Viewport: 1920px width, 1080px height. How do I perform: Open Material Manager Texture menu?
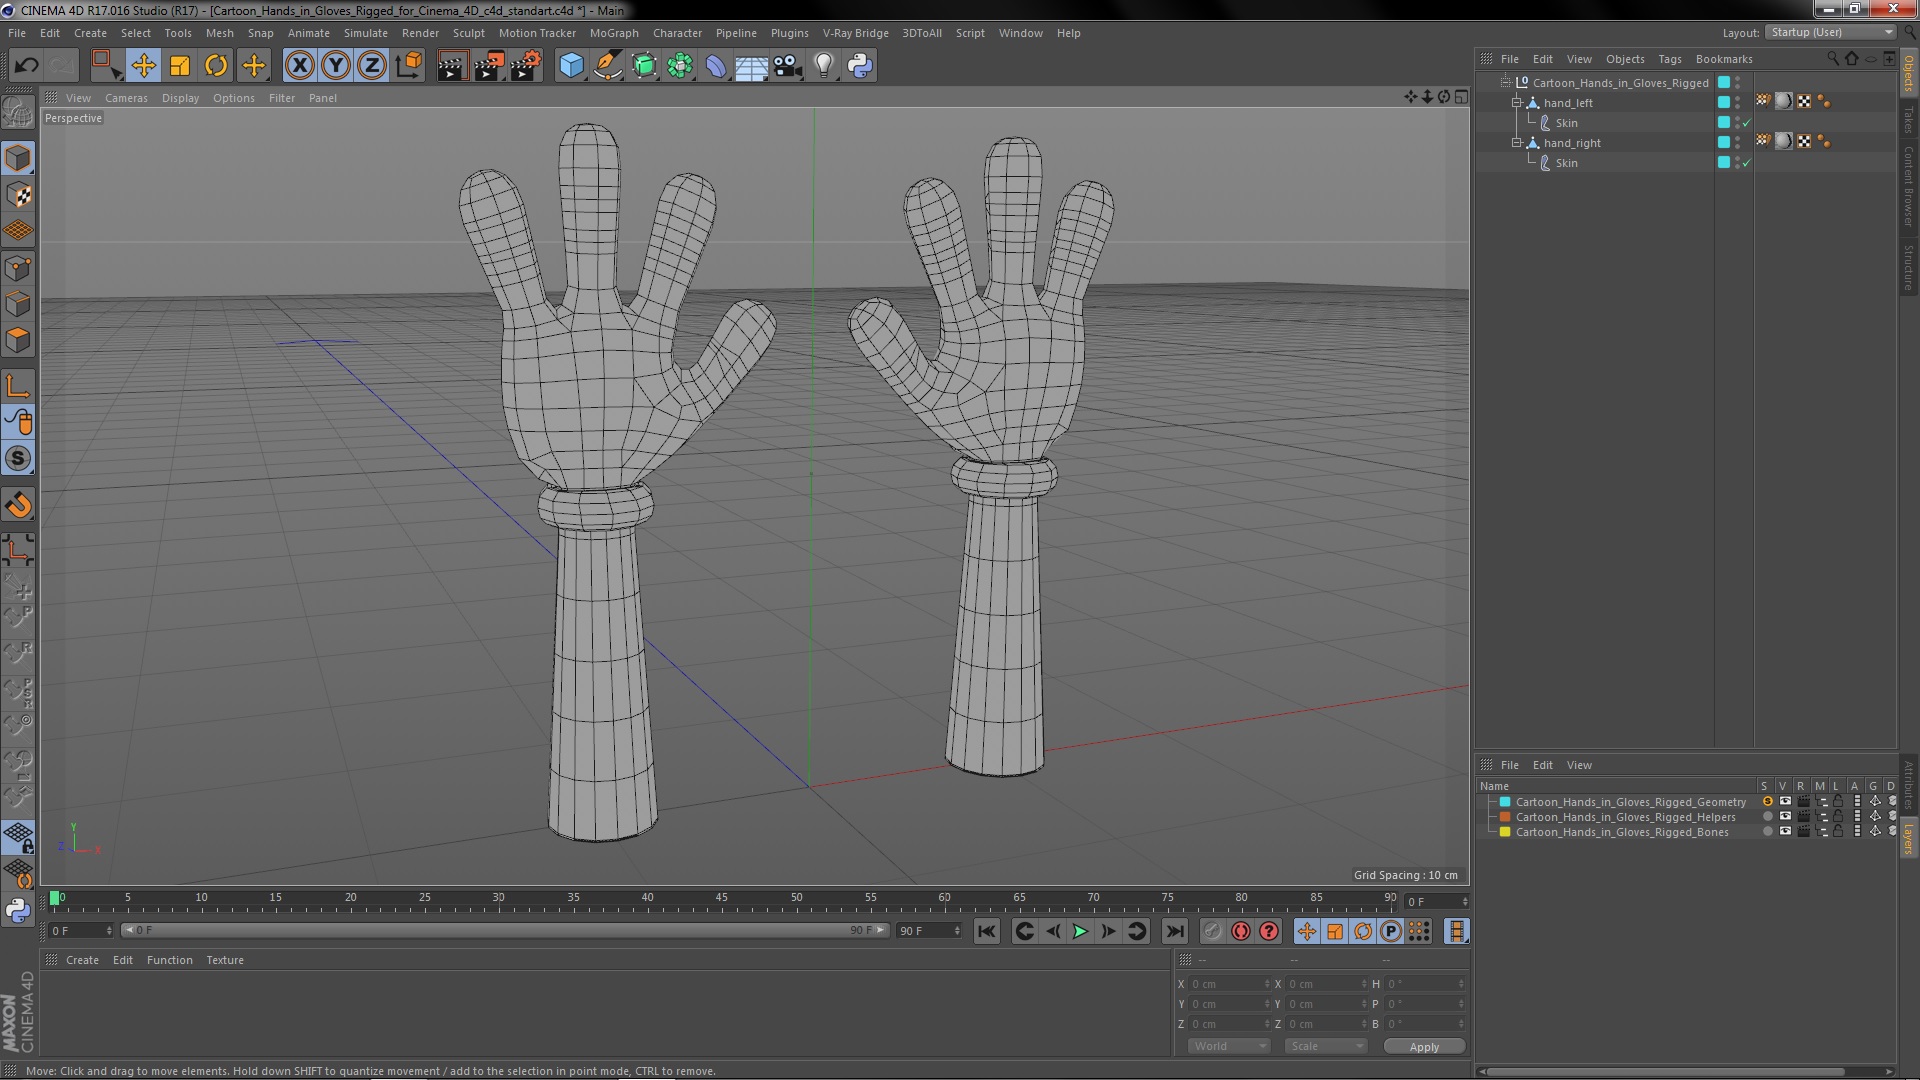tap(225, 960)
